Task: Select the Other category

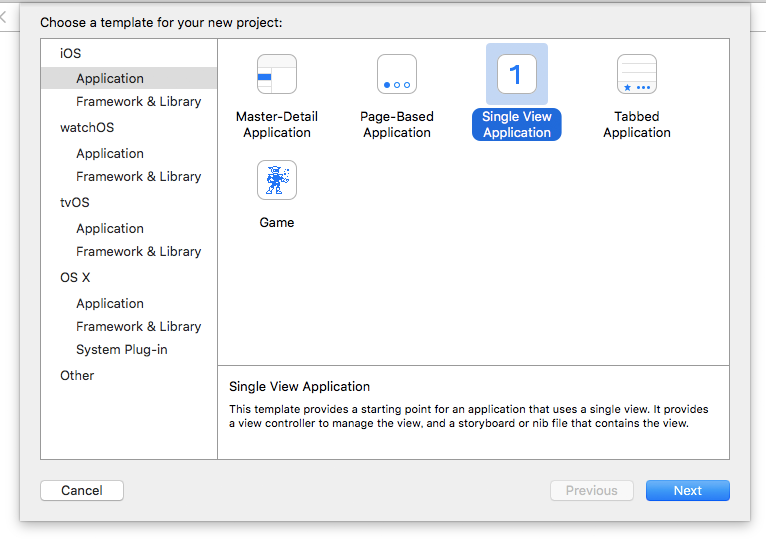Action: pyautogui.click(x=77, y=376)
